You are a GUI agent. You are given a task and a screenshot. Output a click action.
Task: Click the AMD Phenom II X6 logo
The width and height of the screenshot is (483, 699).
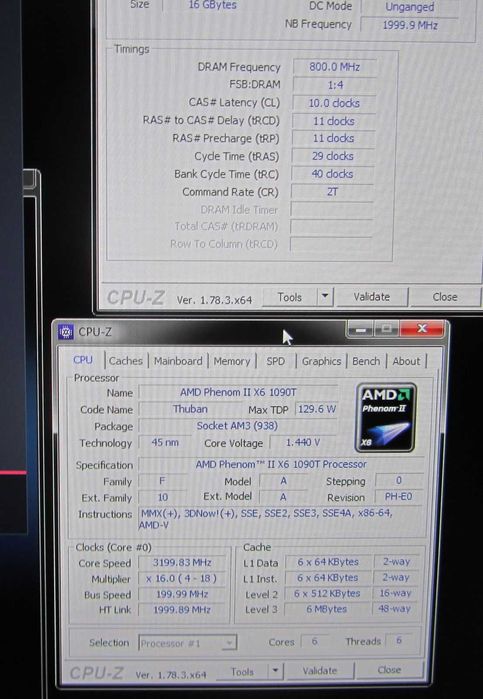386,418
